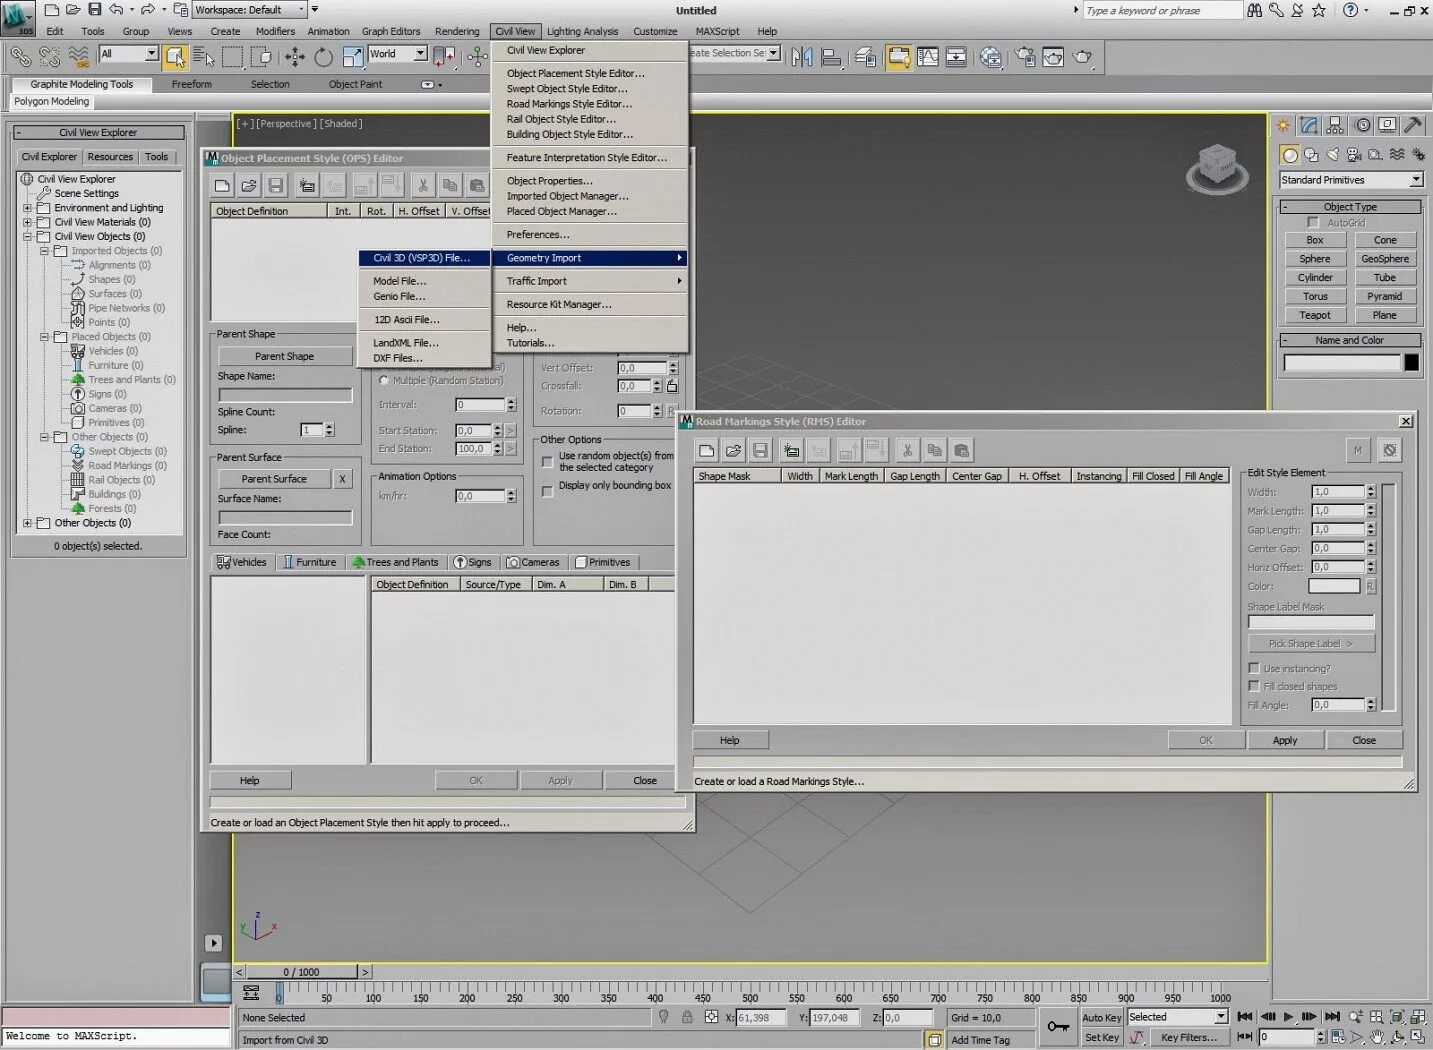The width and height of the screenshot is (1433, 1050).
Task: Open the Selected key filter dropdown
Action: [x=1177, y=1017]
